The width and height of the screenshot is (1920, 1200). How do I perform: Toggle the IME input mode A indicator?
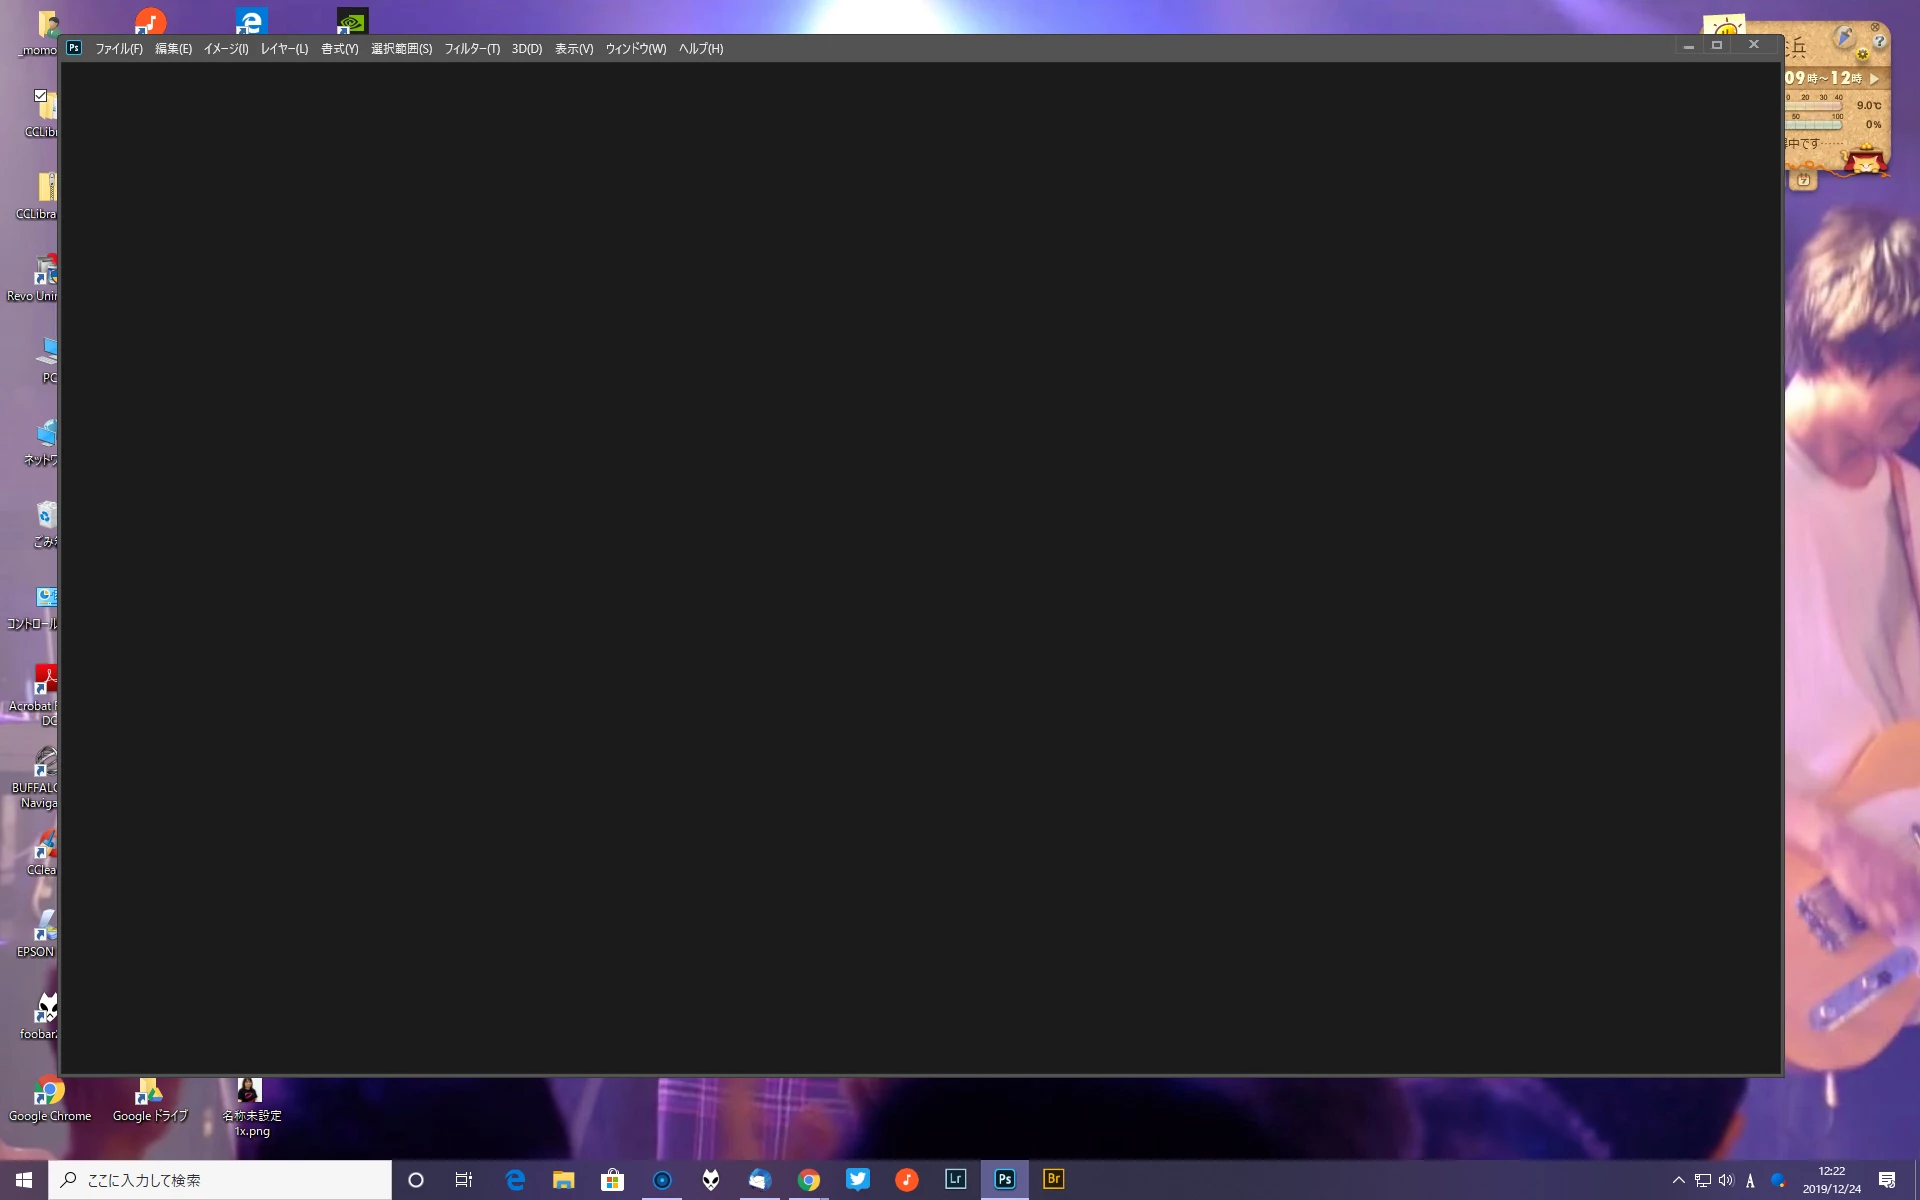click(x=1750, y=1181)
